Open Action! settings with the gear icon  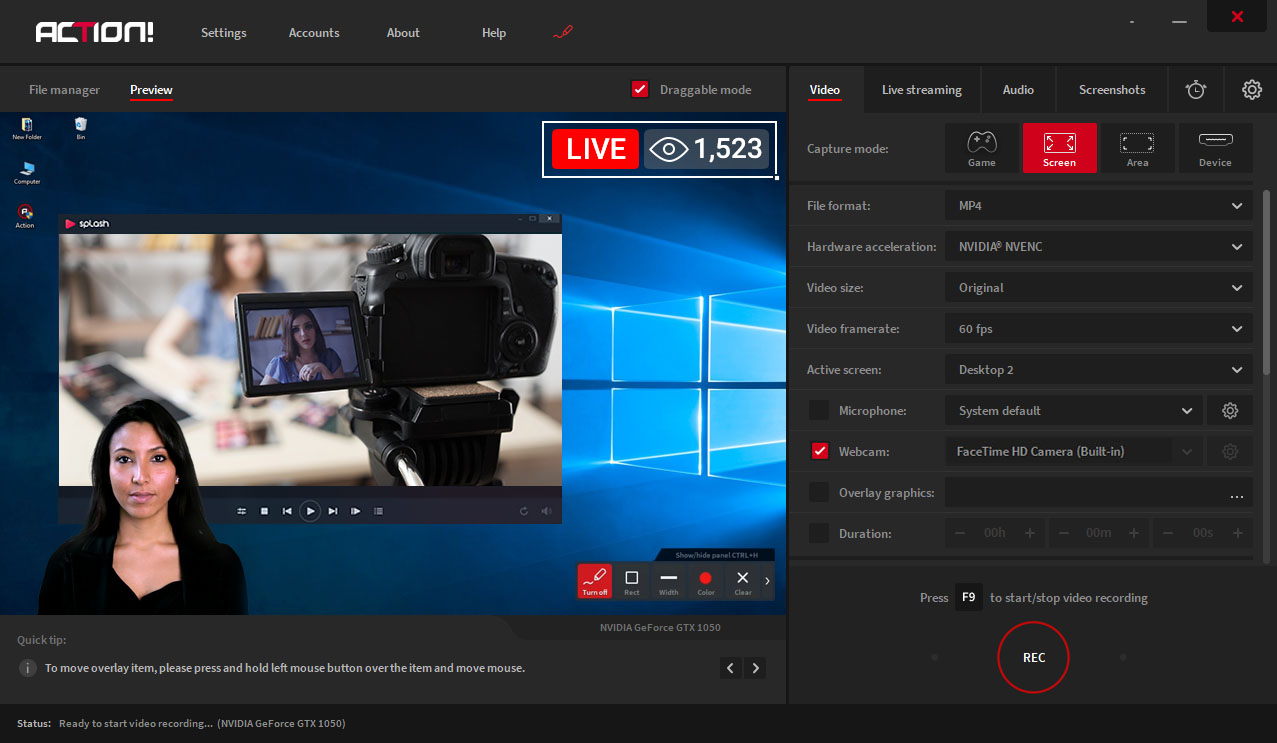(x=1251, y=89)
